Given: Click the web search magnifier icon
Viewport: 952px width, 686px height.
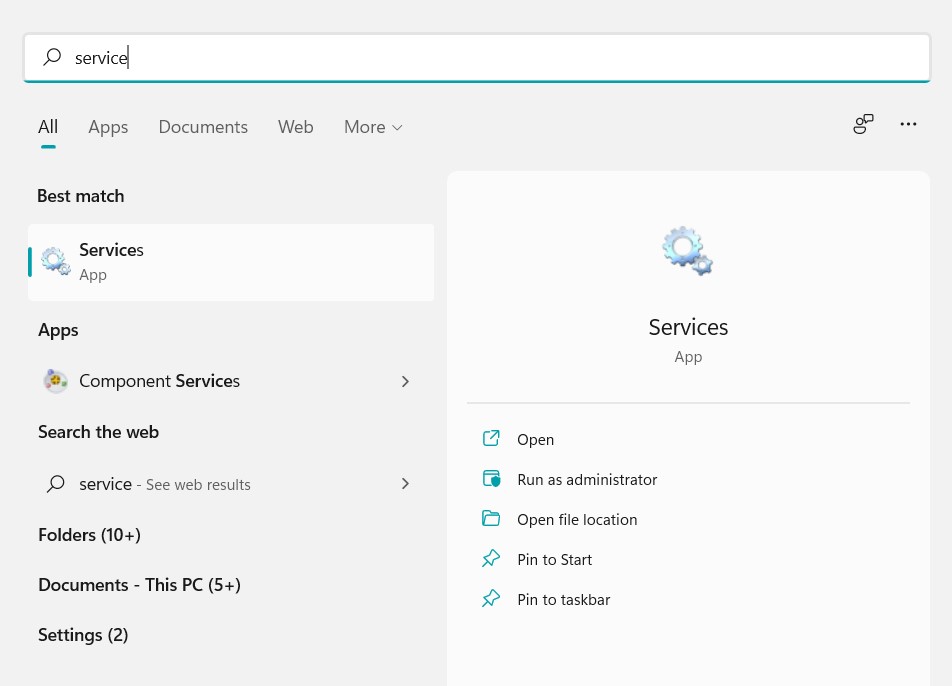Looking at the screenshot, I should click(56, 484).
